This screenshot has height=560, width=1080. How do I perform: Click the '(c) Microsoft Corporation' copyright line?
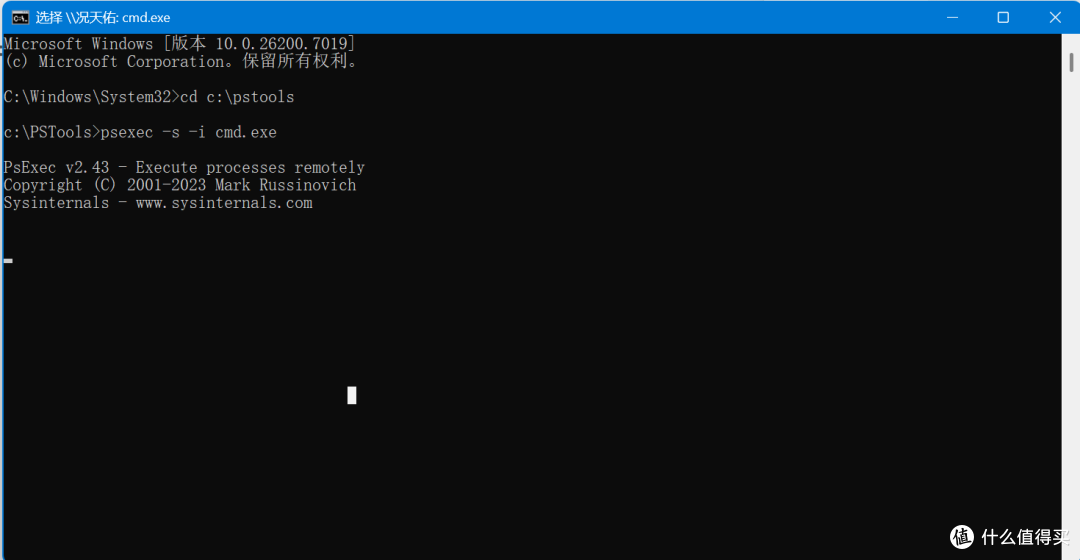182,61
